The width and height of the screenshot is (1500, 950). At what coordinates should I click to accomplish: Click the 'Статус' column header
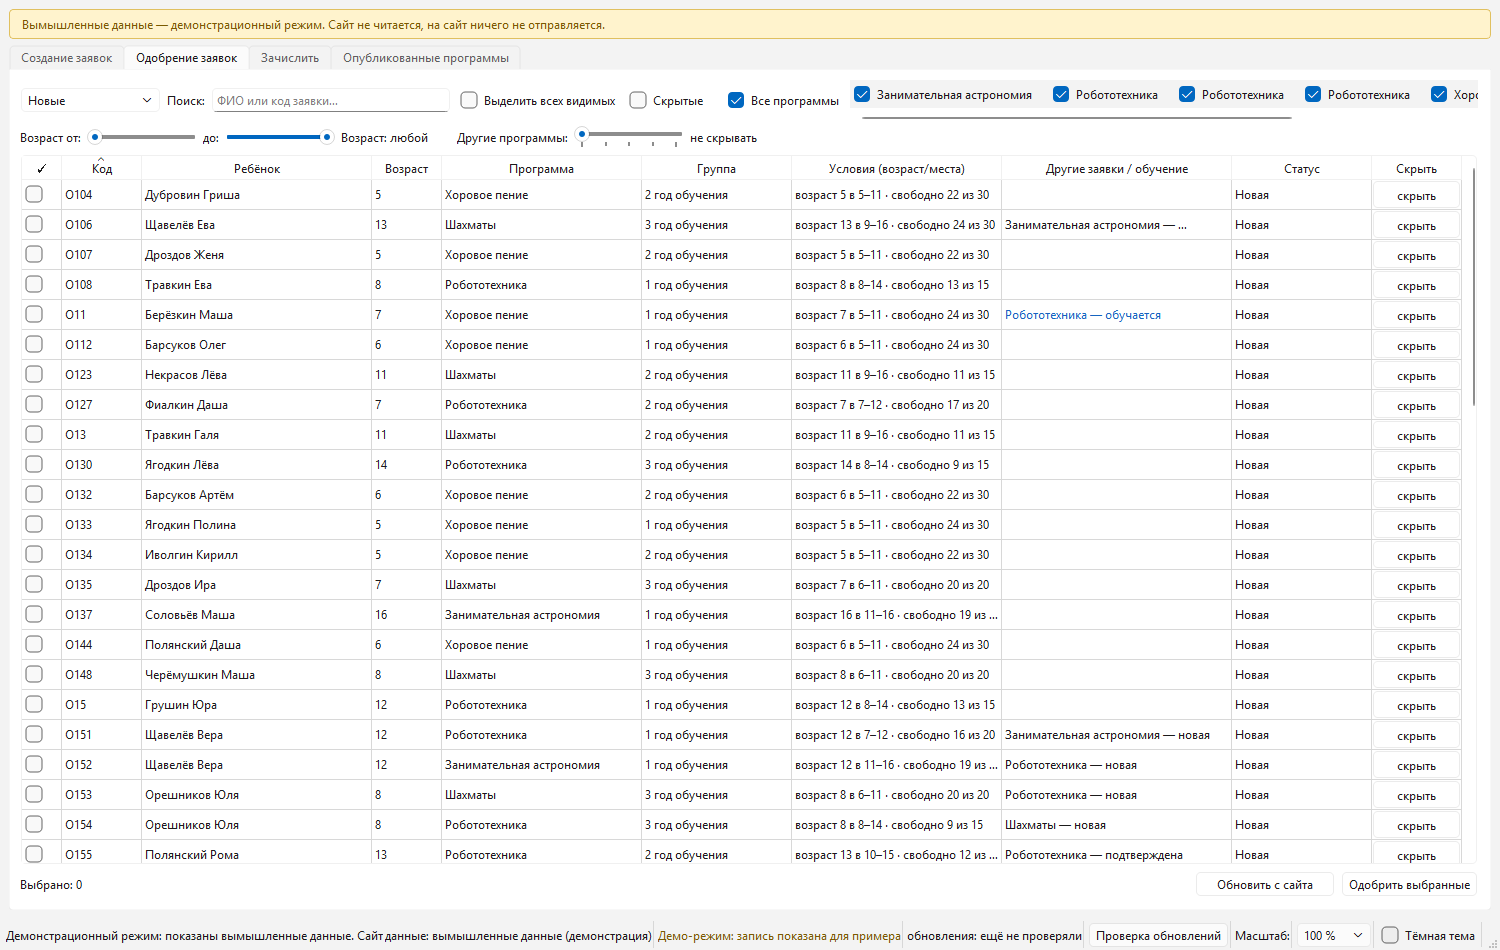pyautogui.click(x=1302, y=169)
